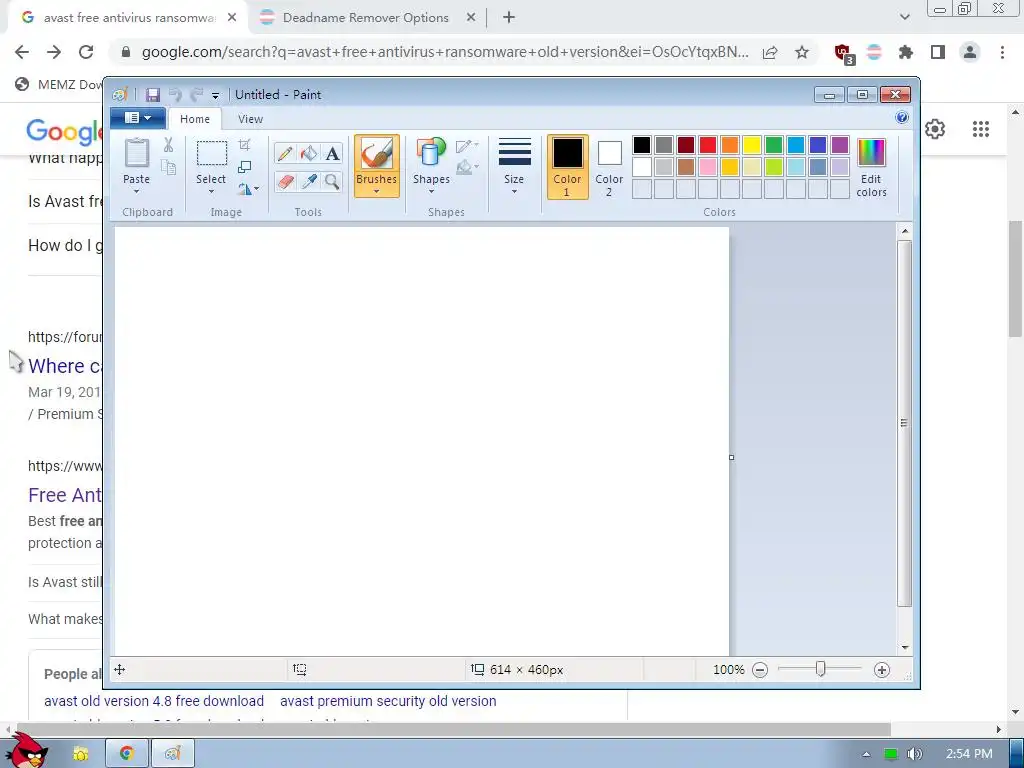Open the shape Outline dropdown

pyautogui.click(x=468, y=146)
